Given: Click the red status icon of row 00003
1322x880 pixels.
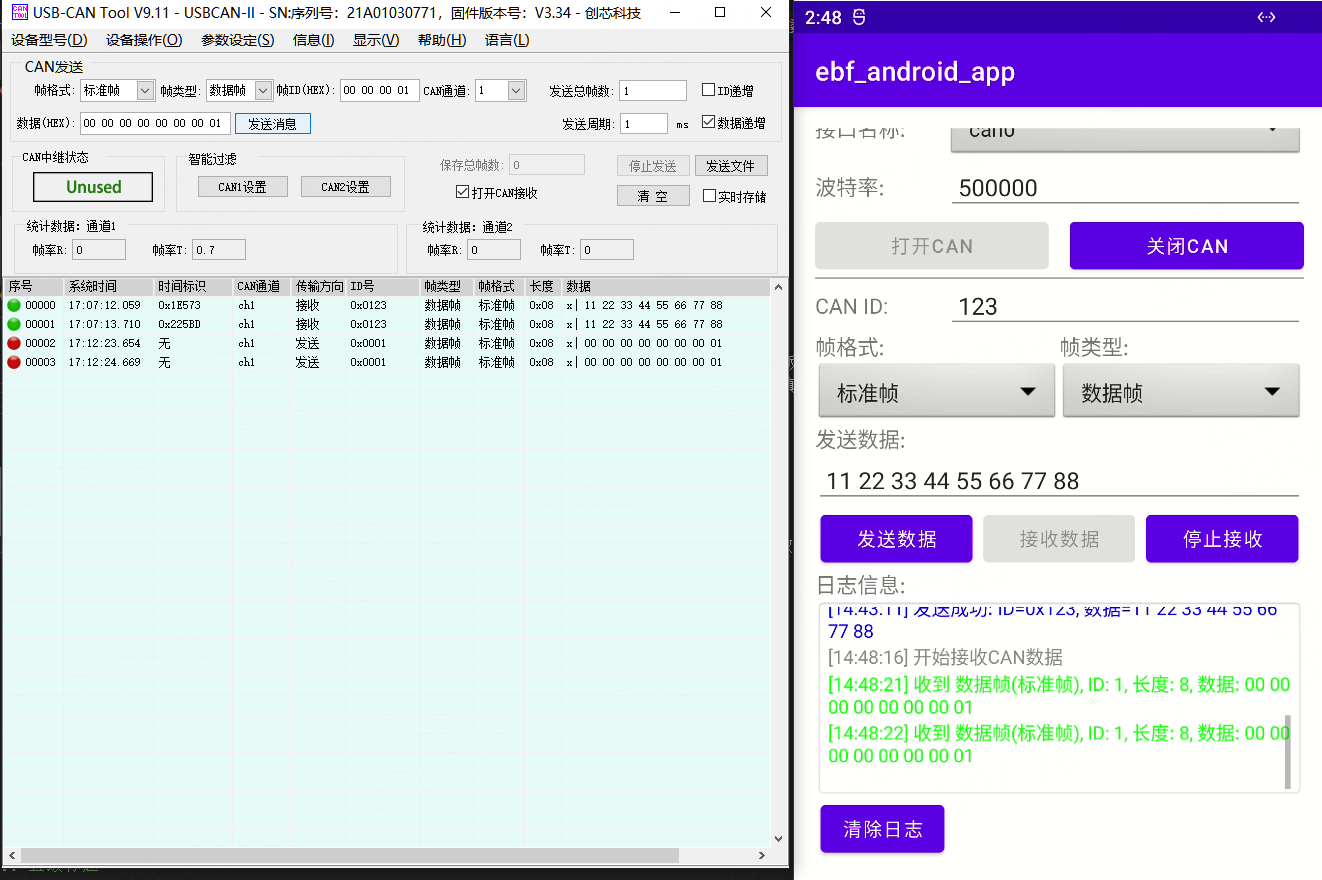Looking at the screenshot, I should click(x=14, y=362).
